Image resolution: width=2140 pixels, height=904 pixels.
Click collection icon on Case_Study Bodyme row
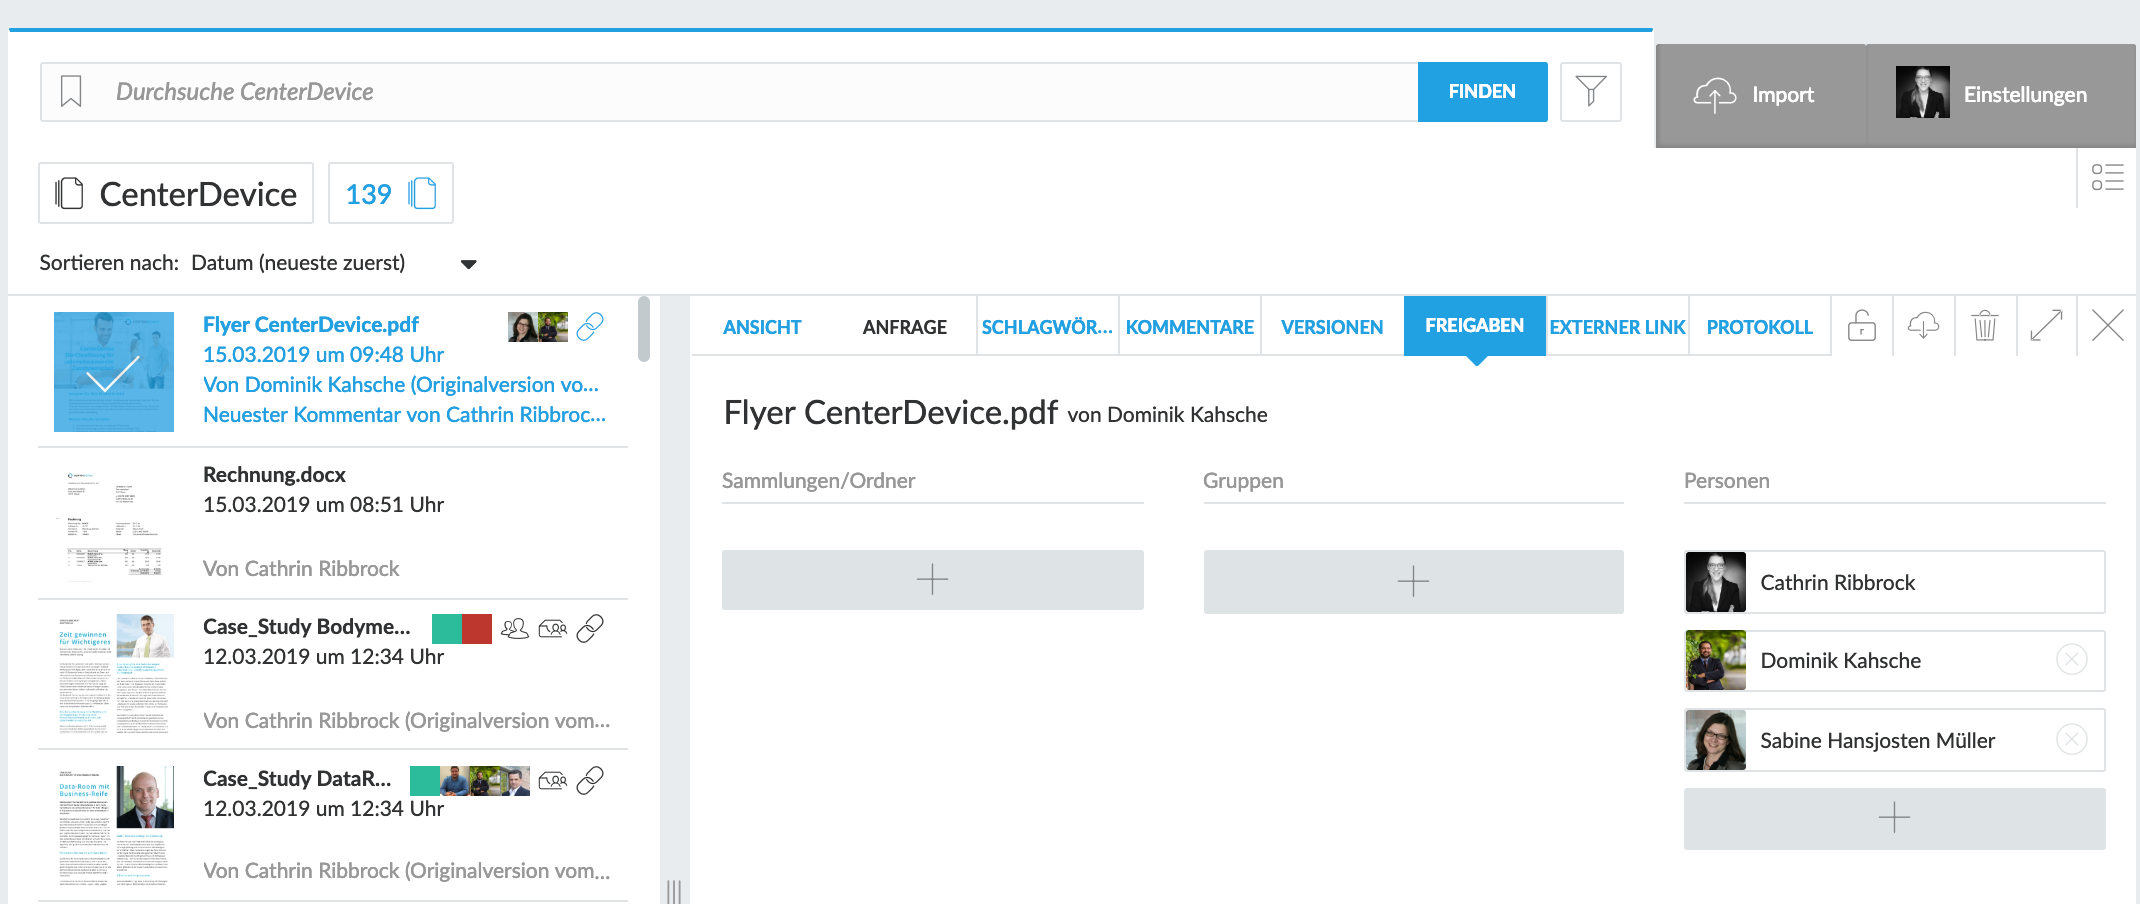(552, 628)
